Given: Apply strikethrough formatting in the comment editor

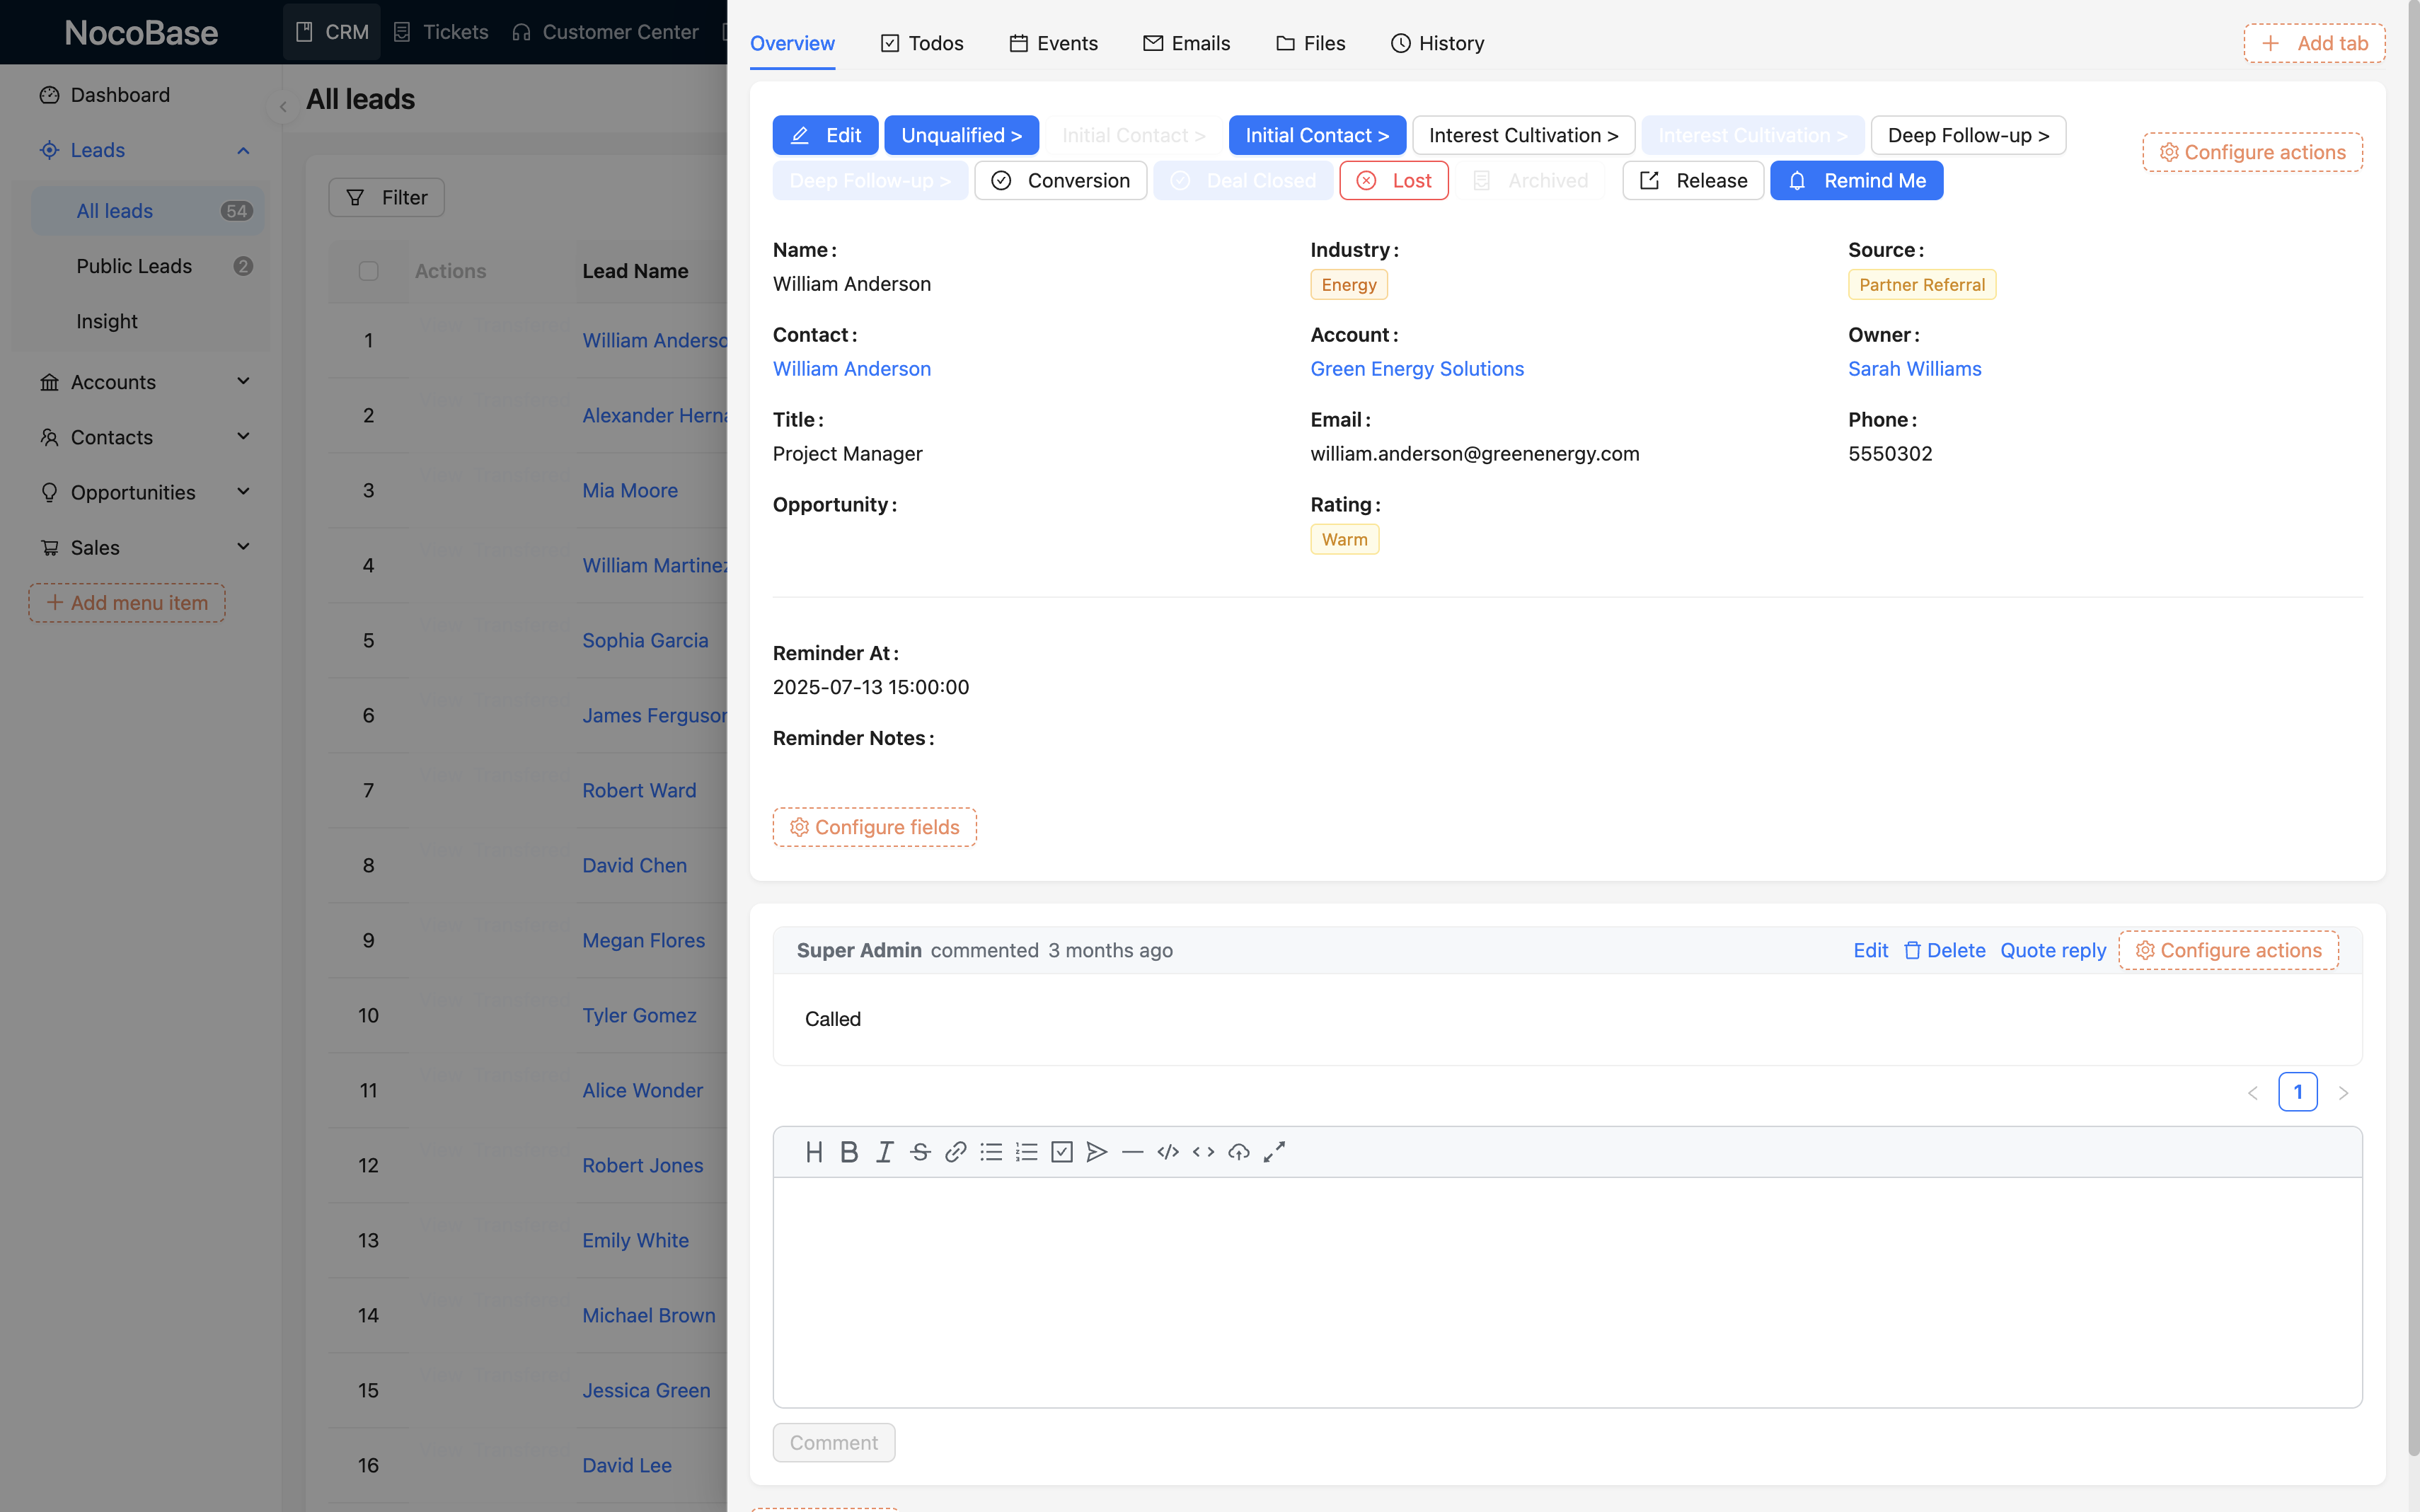Looking at the screenshot, I should pos(918,1151).
